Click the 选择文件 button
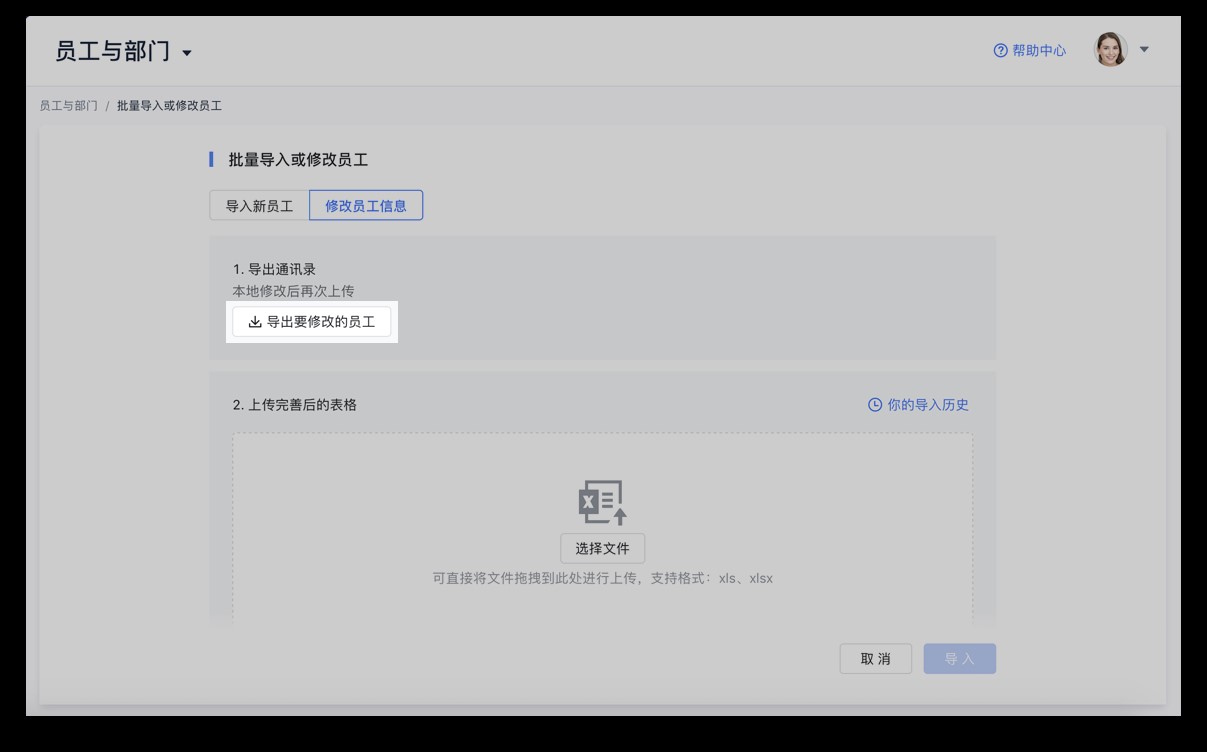The image size is (1207, 752). point(603,548)
